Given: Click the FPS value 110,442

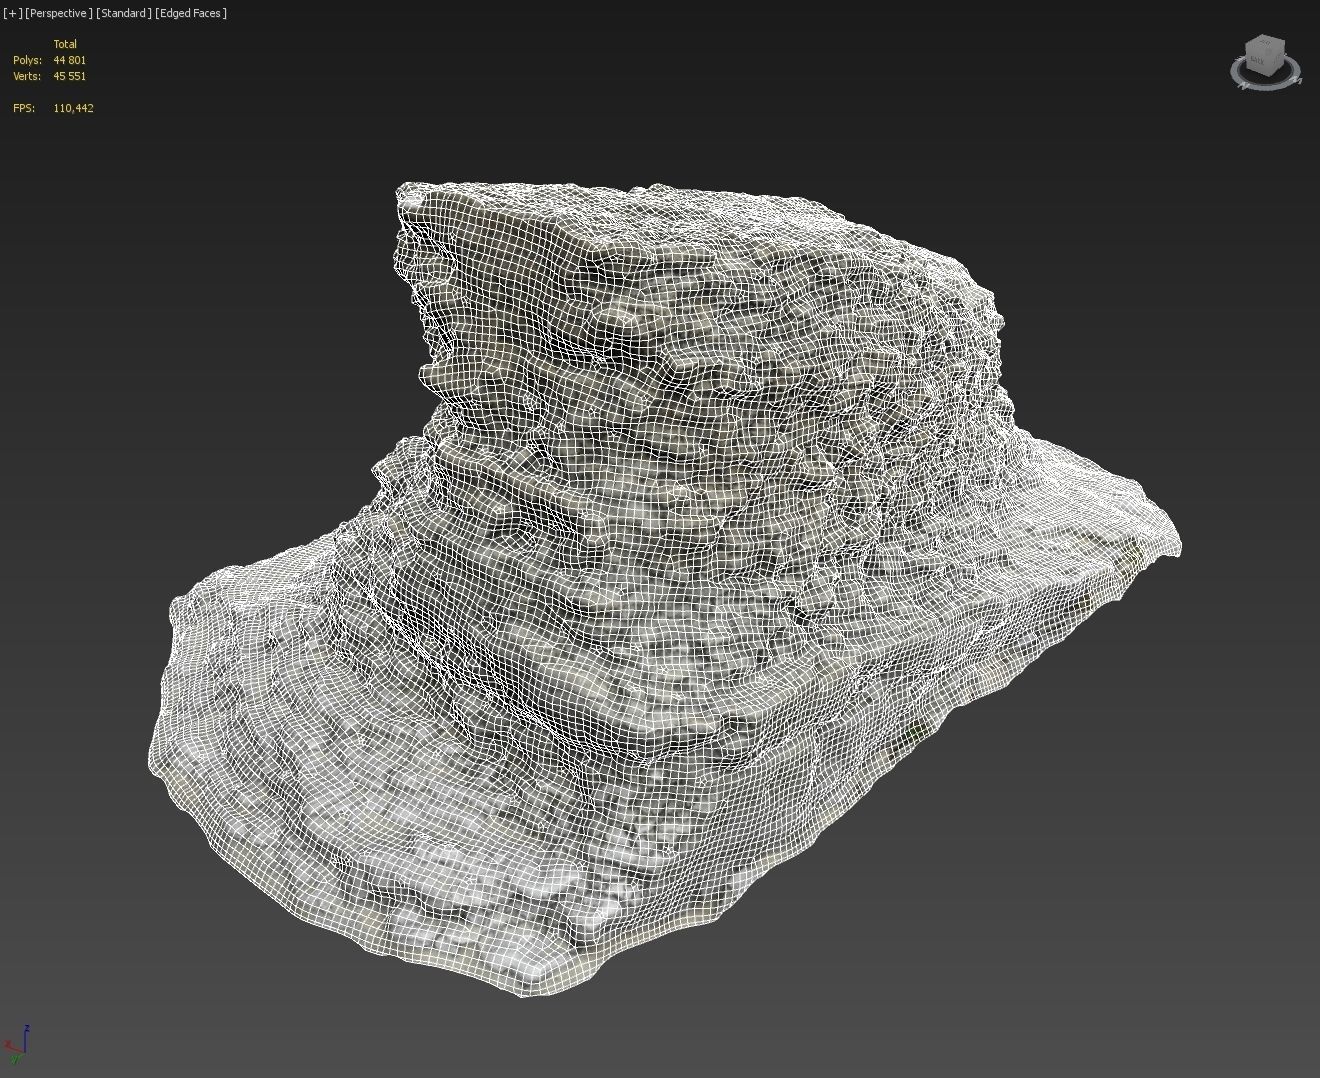Looking at the screenshot, I should coord(74,108).
